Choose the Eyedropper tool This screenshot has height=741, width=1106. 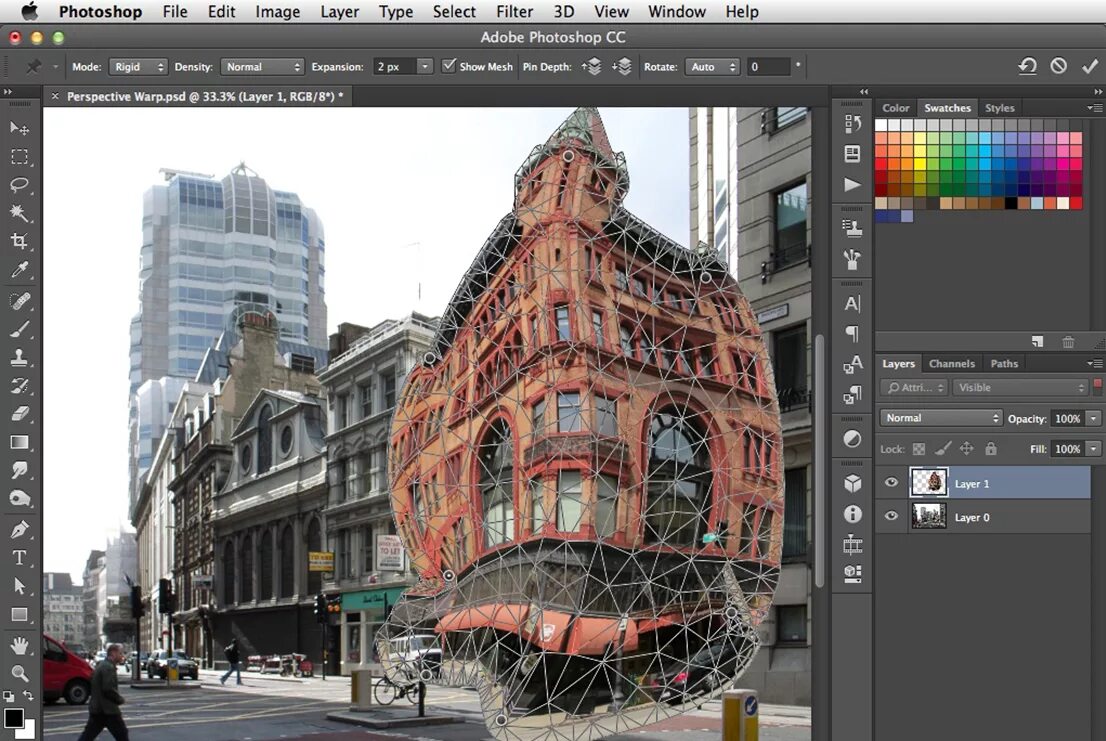point(19,270)
